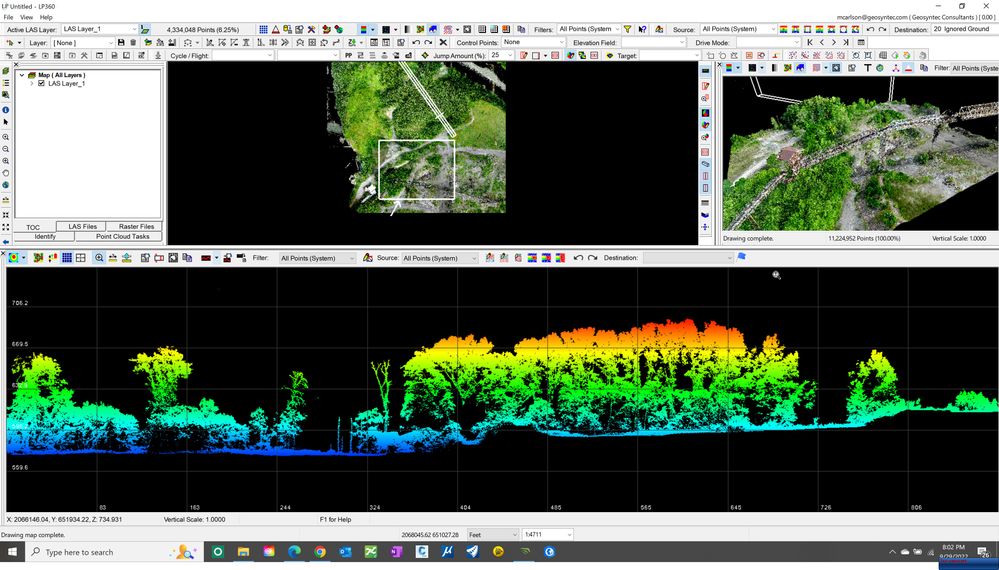Screen dimensions: 999x570
Task: Click the undo arrow in profile window toolbar
Action: tap(579, 258)
